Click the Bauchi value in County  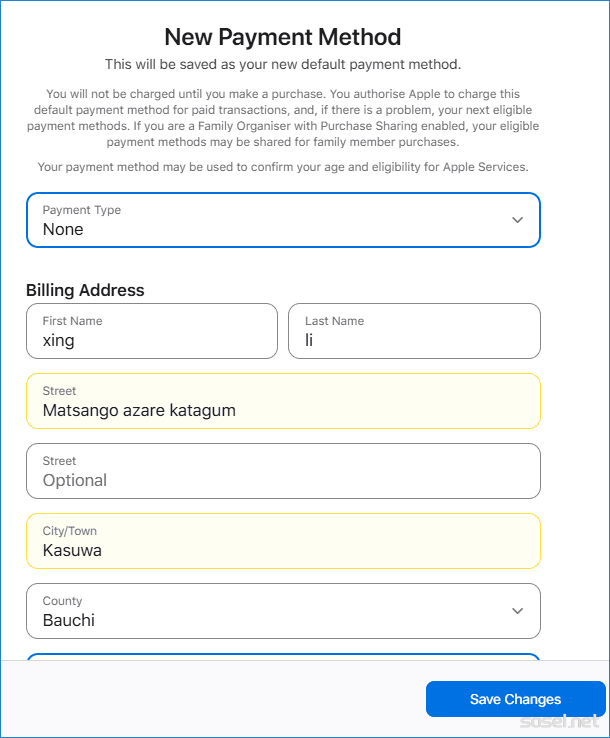[x=69, y=620]
